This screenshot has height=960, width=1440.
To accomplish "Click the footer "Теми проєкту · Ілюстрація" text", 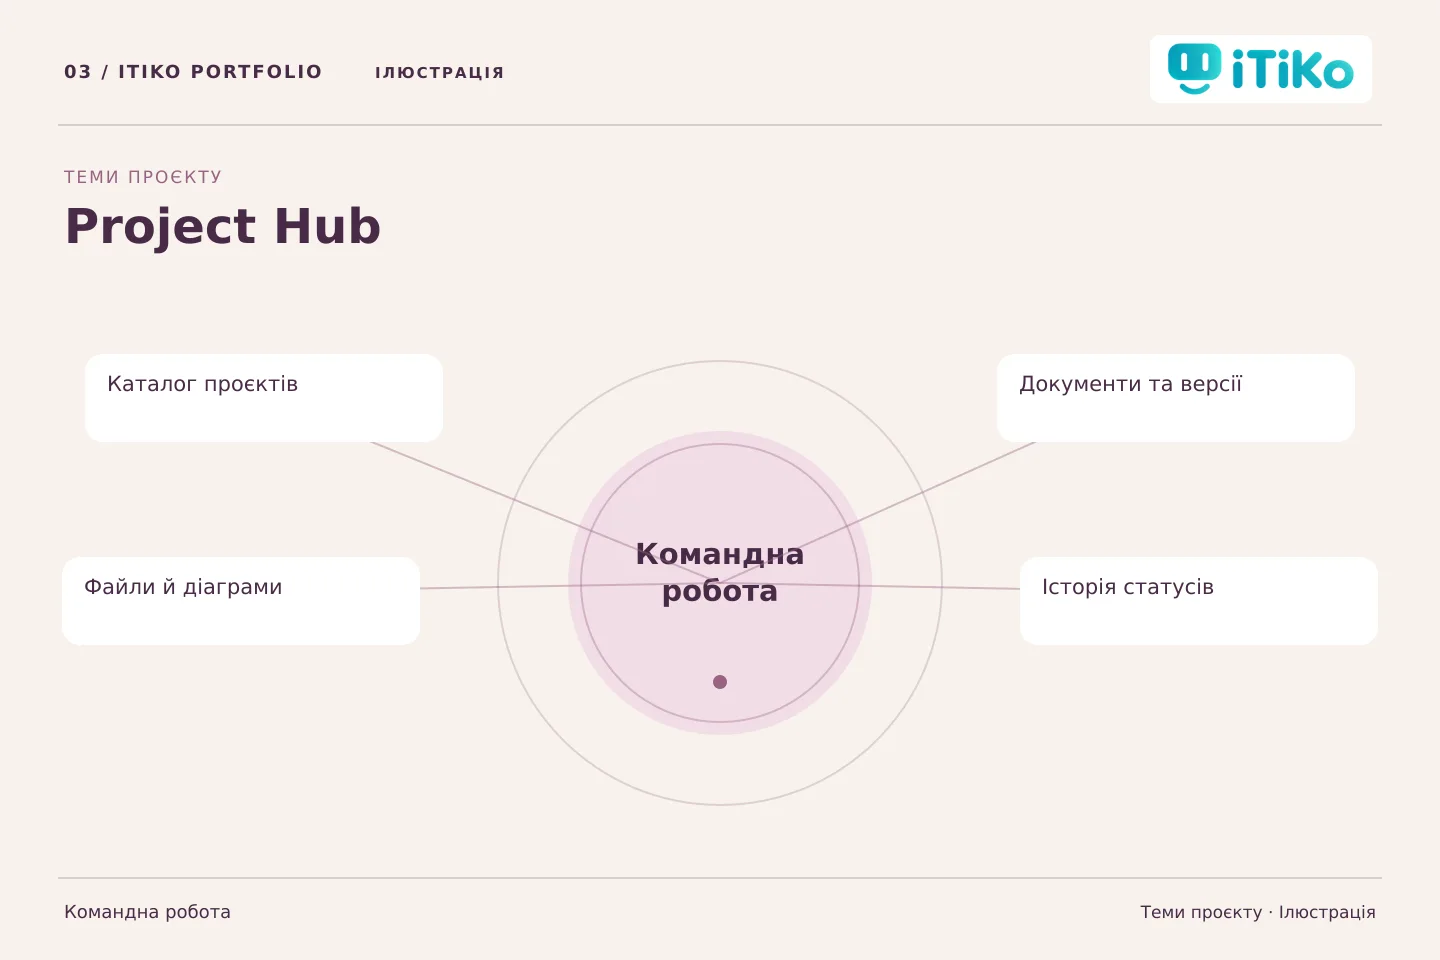I will [1258, 912].
